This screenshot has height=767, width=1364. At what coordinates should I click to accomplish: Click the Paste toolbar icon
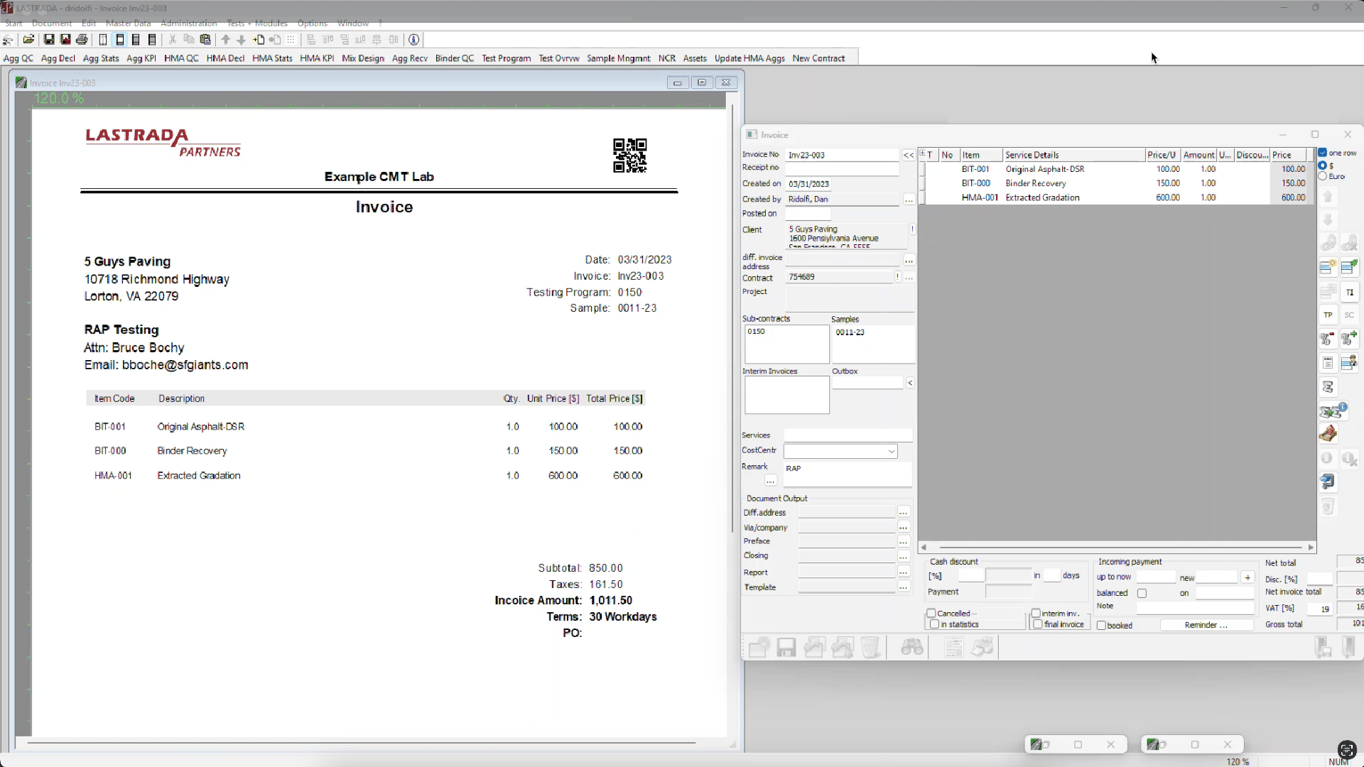click(204, 39)
